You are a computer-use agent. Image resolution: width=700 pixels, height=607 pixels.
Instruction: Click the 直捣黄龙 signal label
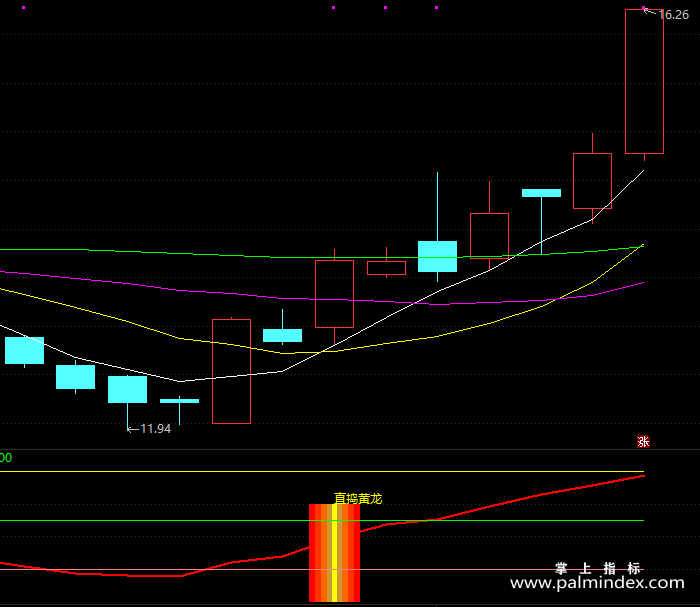click(x=358, y=499)
